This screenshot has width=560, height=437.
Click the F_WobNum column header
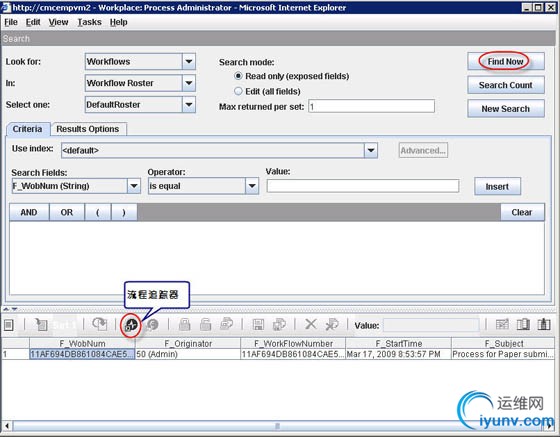tap(82, 343)
